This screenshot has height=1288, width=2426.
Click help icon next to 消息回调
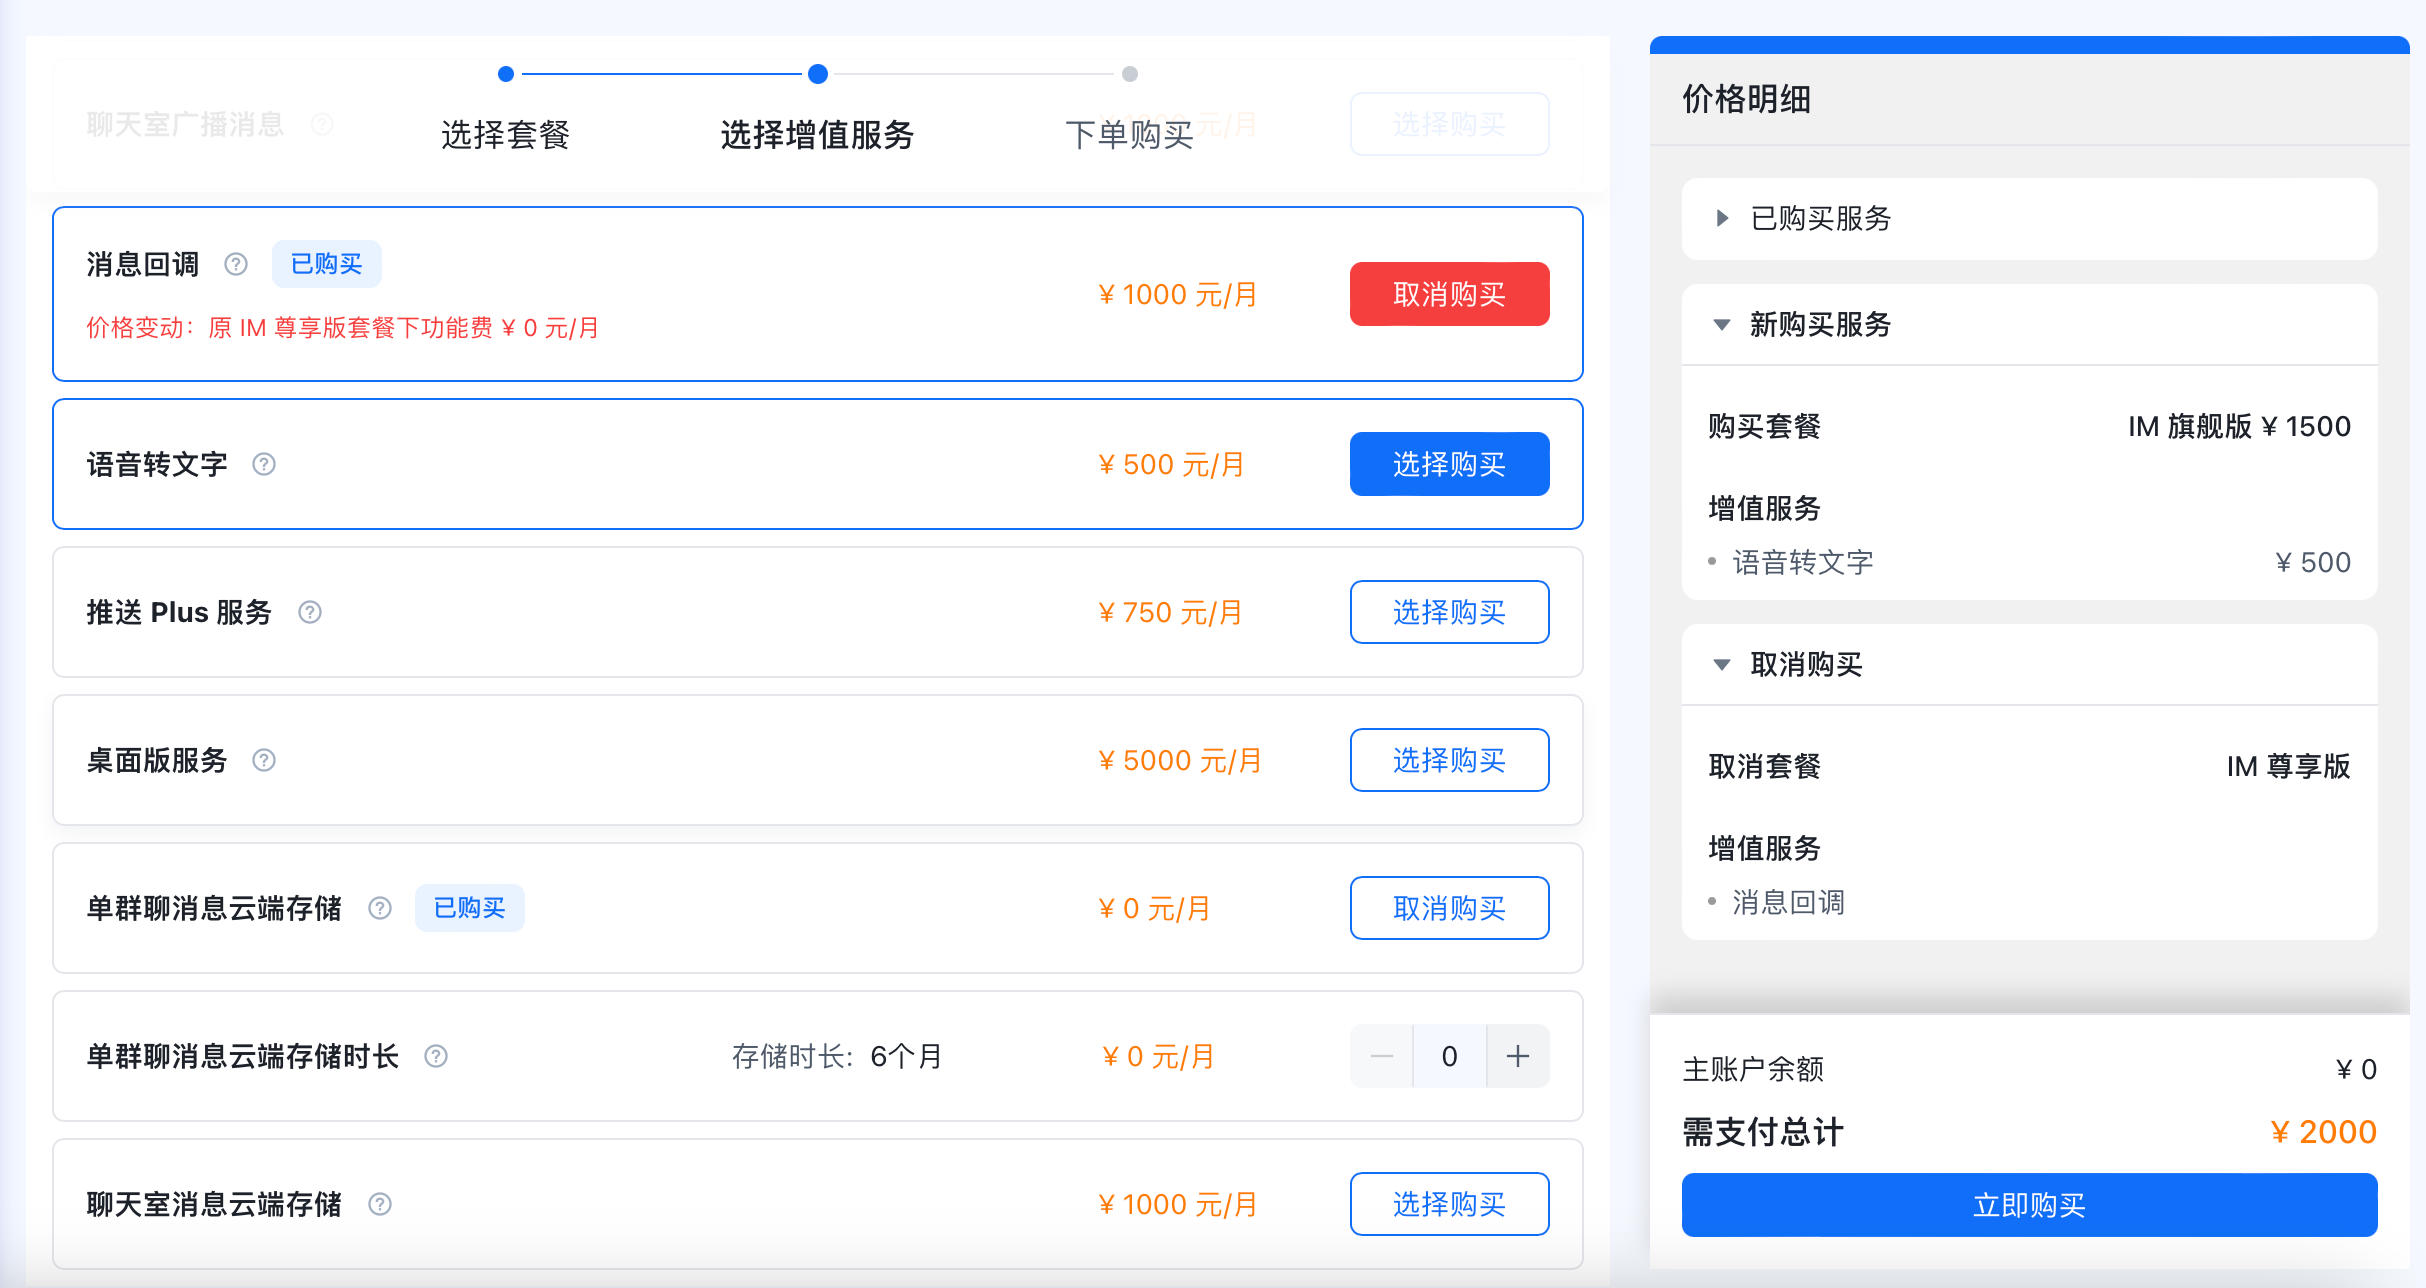pyautogui.click(x=236, y=264)
